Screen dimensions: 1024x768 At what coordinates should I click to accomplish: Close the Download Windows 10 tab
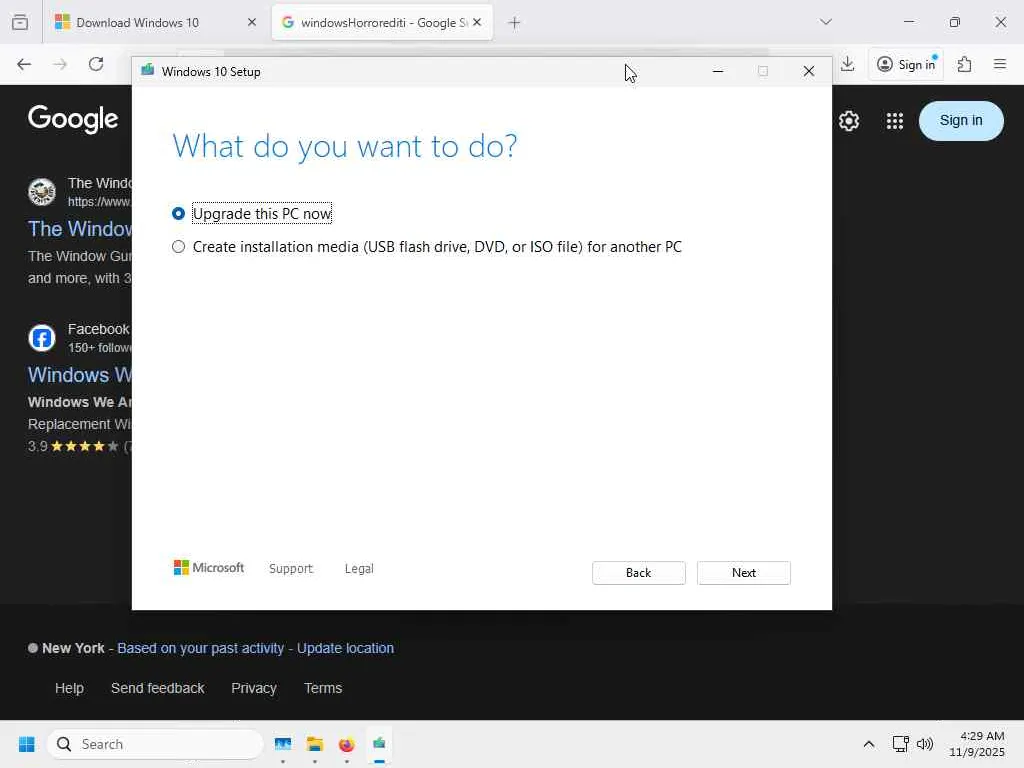(251, 22)
